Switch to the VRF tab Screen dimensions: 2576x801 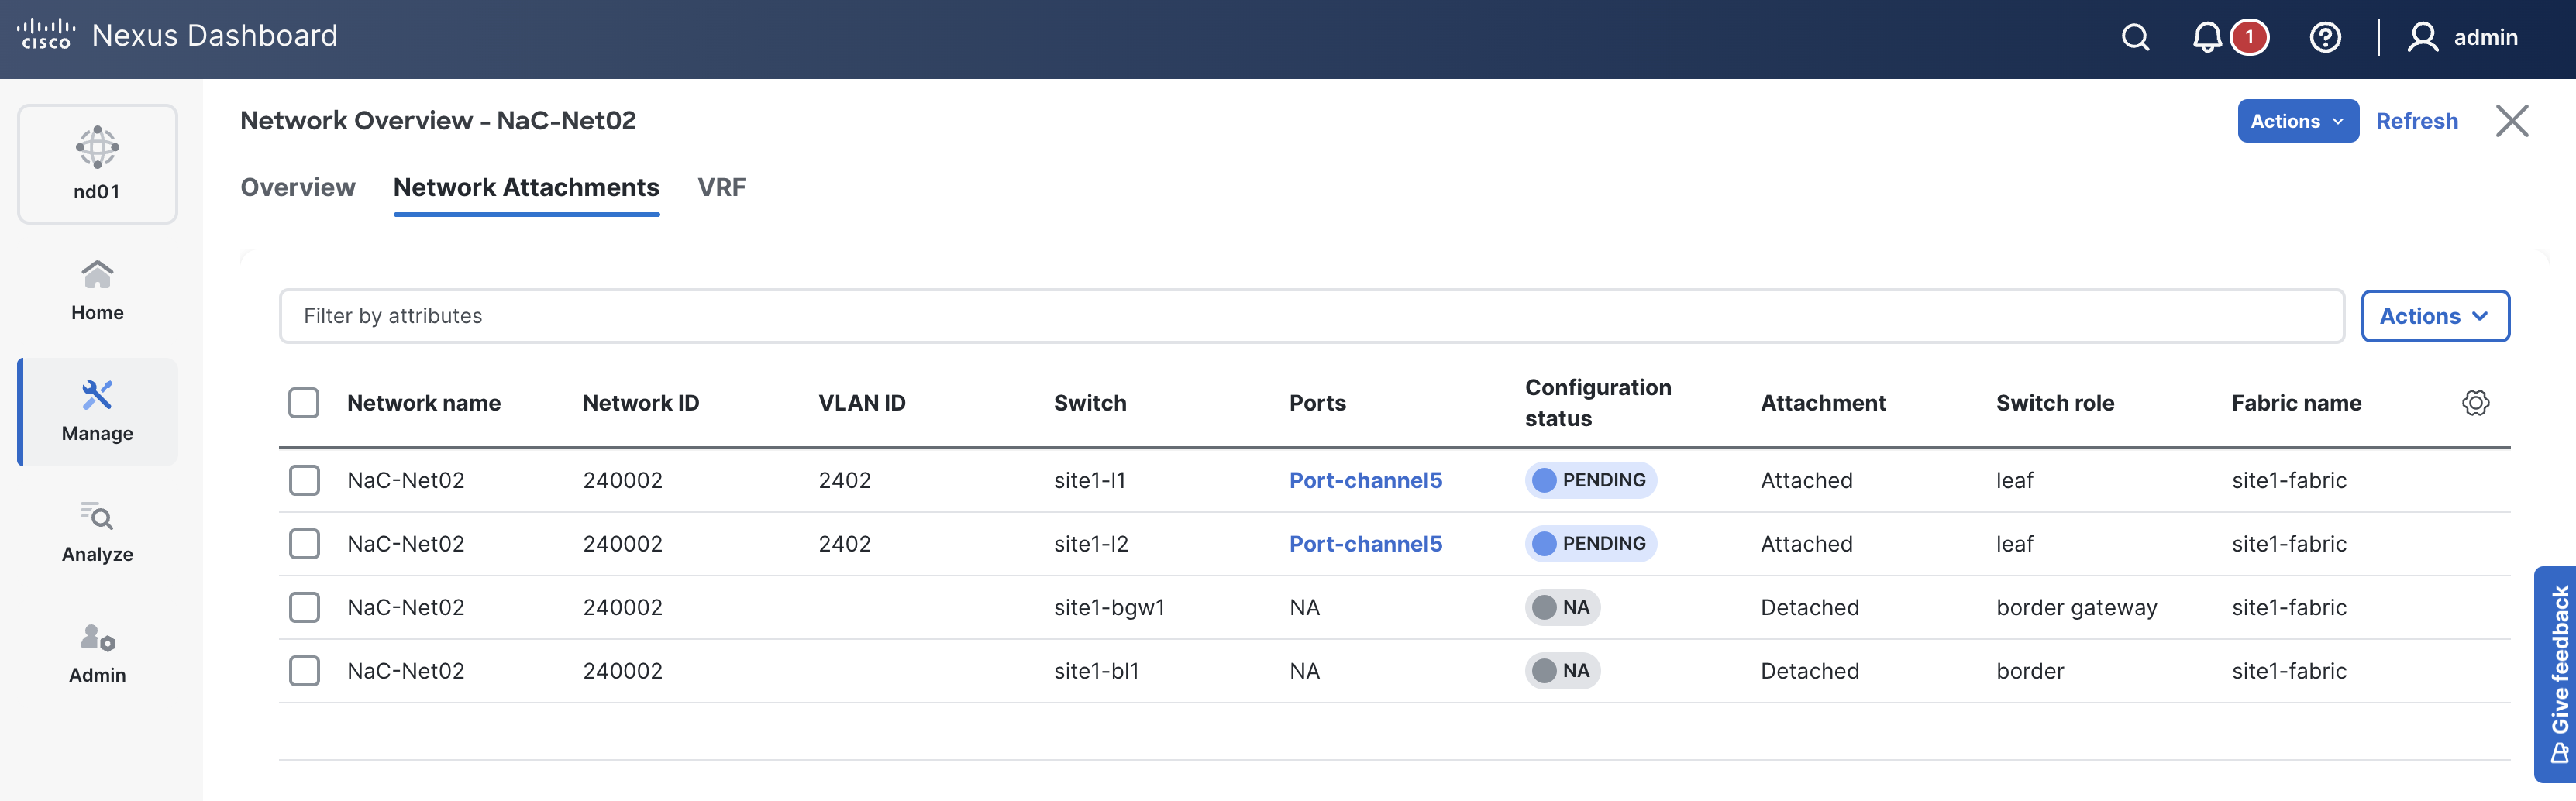(721, 187)
